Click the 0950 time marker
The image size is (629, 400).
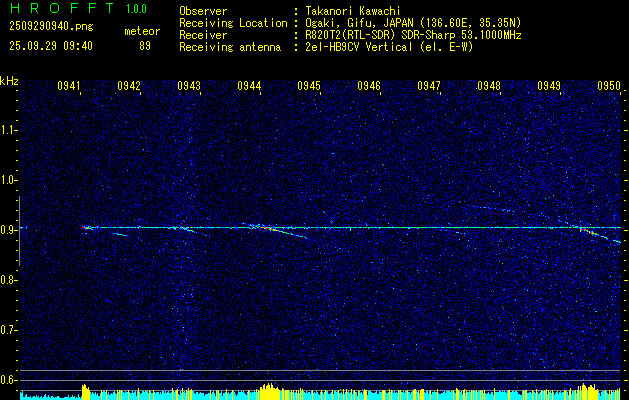click(x=609, y=85)
